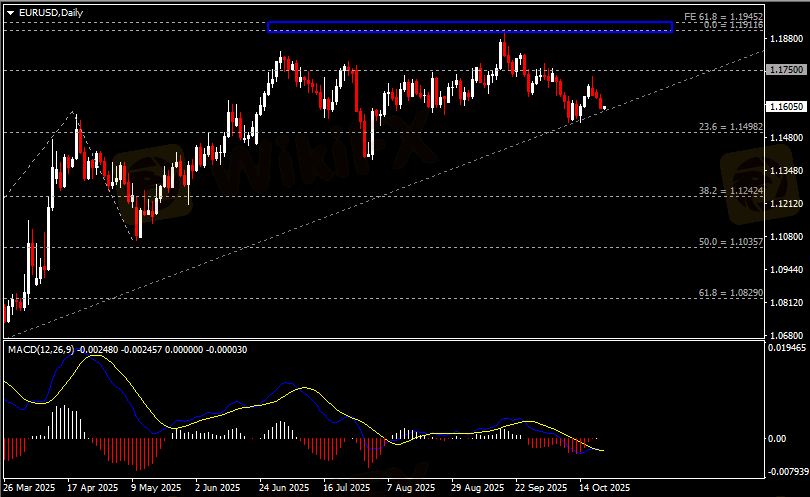
Task: Click the 0.019465 MACD scale value
Action: 785,347
